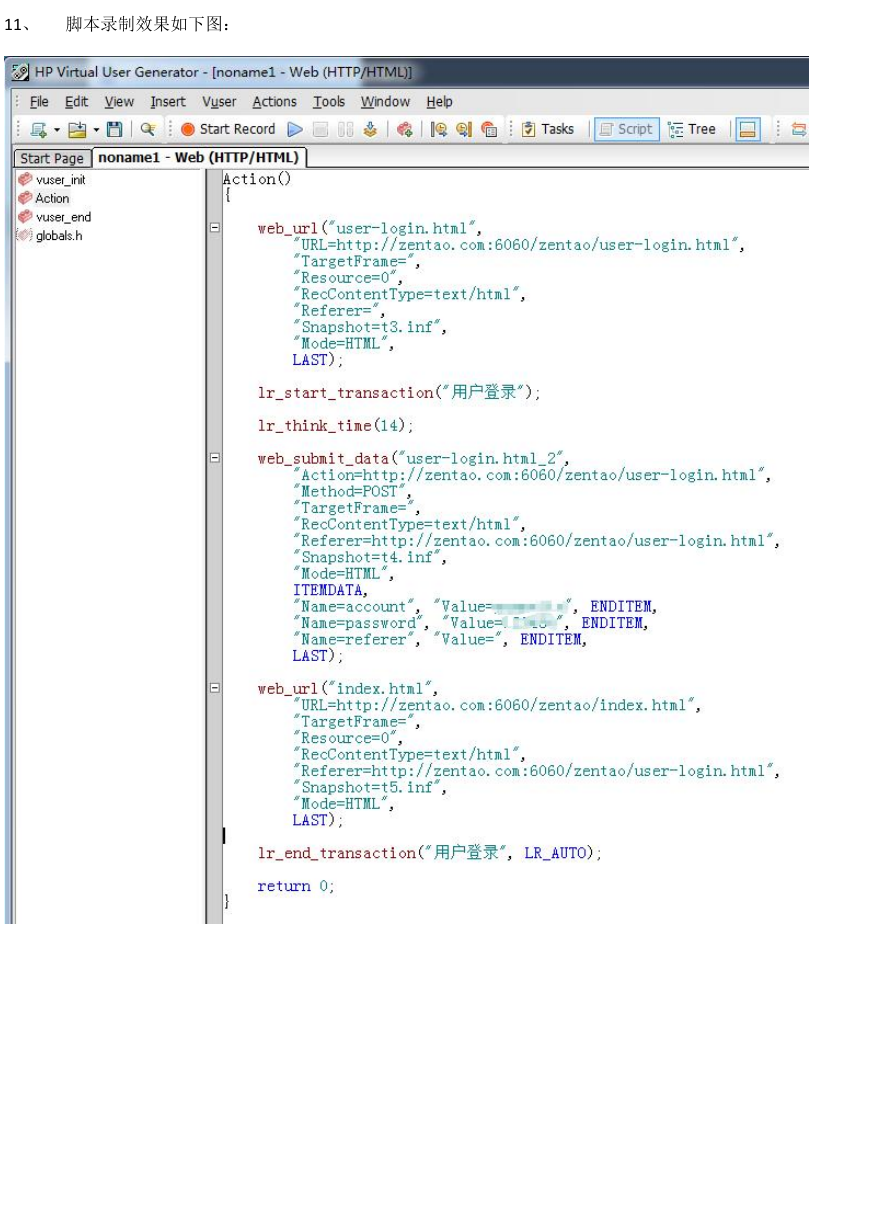Click the vuser_end red block icon

25,217
